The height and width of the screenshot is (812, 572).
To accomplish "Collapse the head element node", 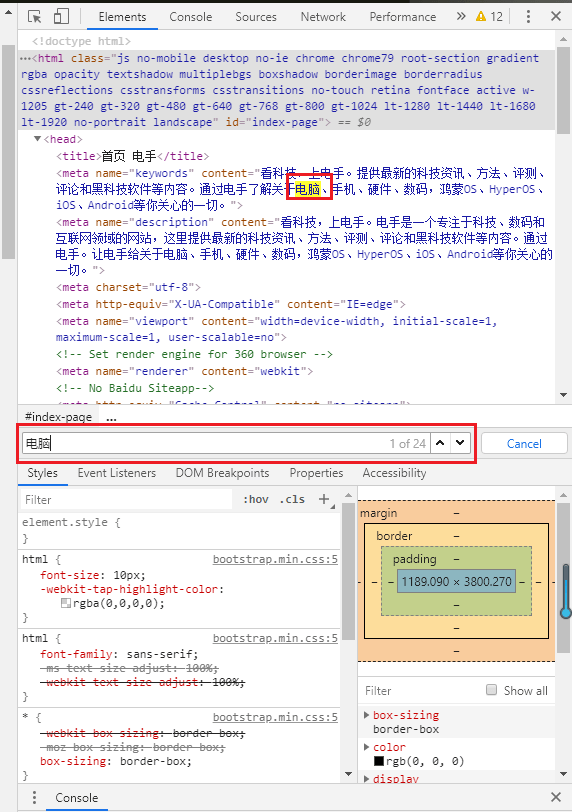I will click(37, 139).
